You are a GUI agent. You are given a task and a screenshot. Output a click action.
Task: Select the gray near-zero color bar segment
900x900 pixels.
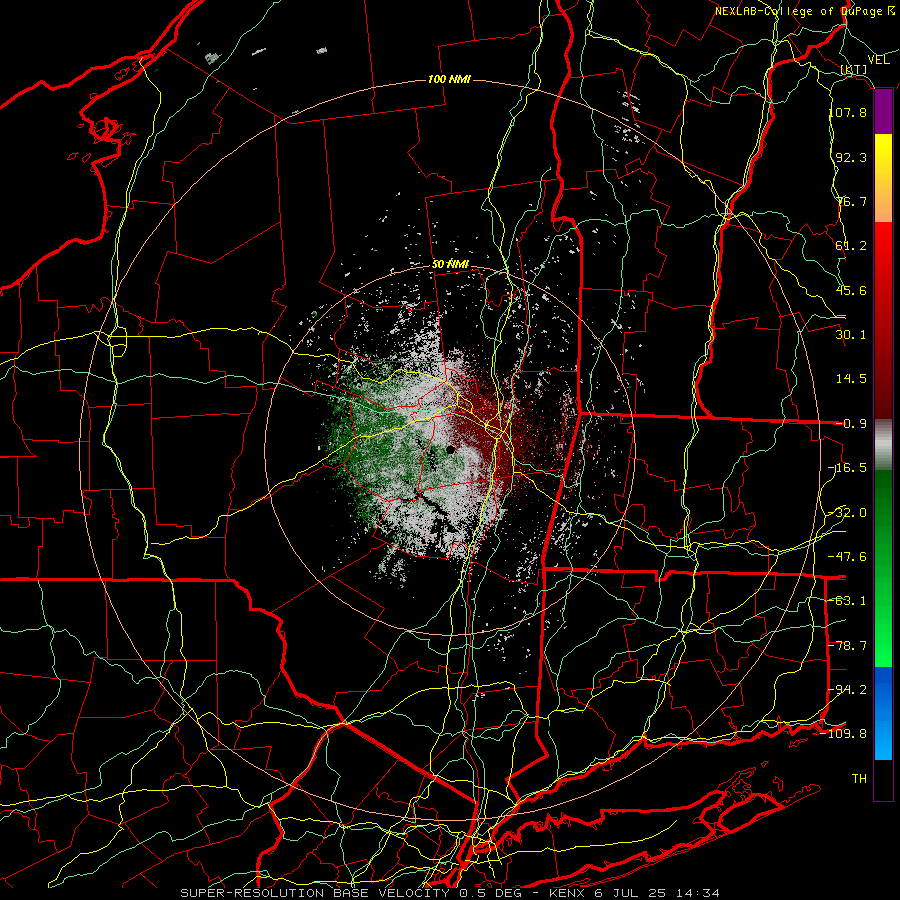[883, 445]
